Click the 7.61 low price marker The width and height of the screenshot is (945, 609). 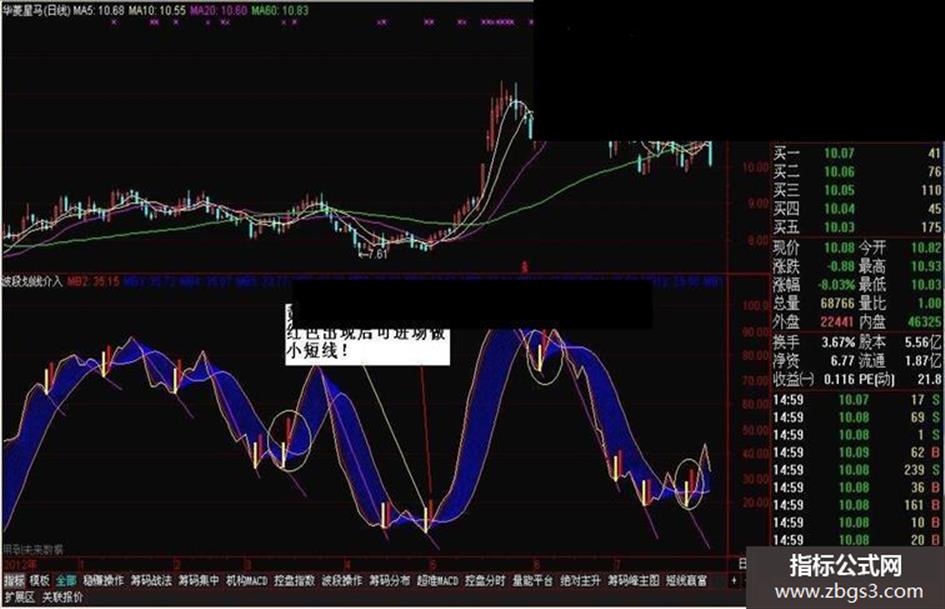373,254
